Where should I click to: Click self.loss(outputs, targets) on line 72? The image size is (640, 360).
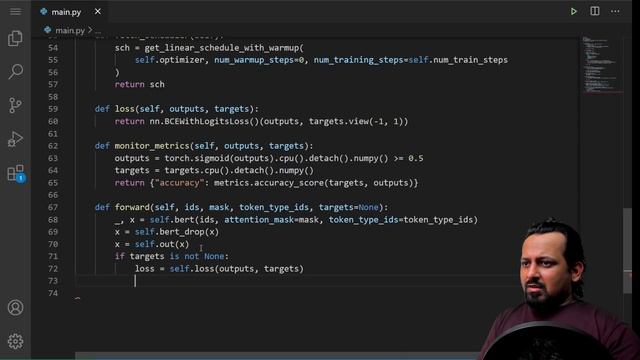(236, 269)
